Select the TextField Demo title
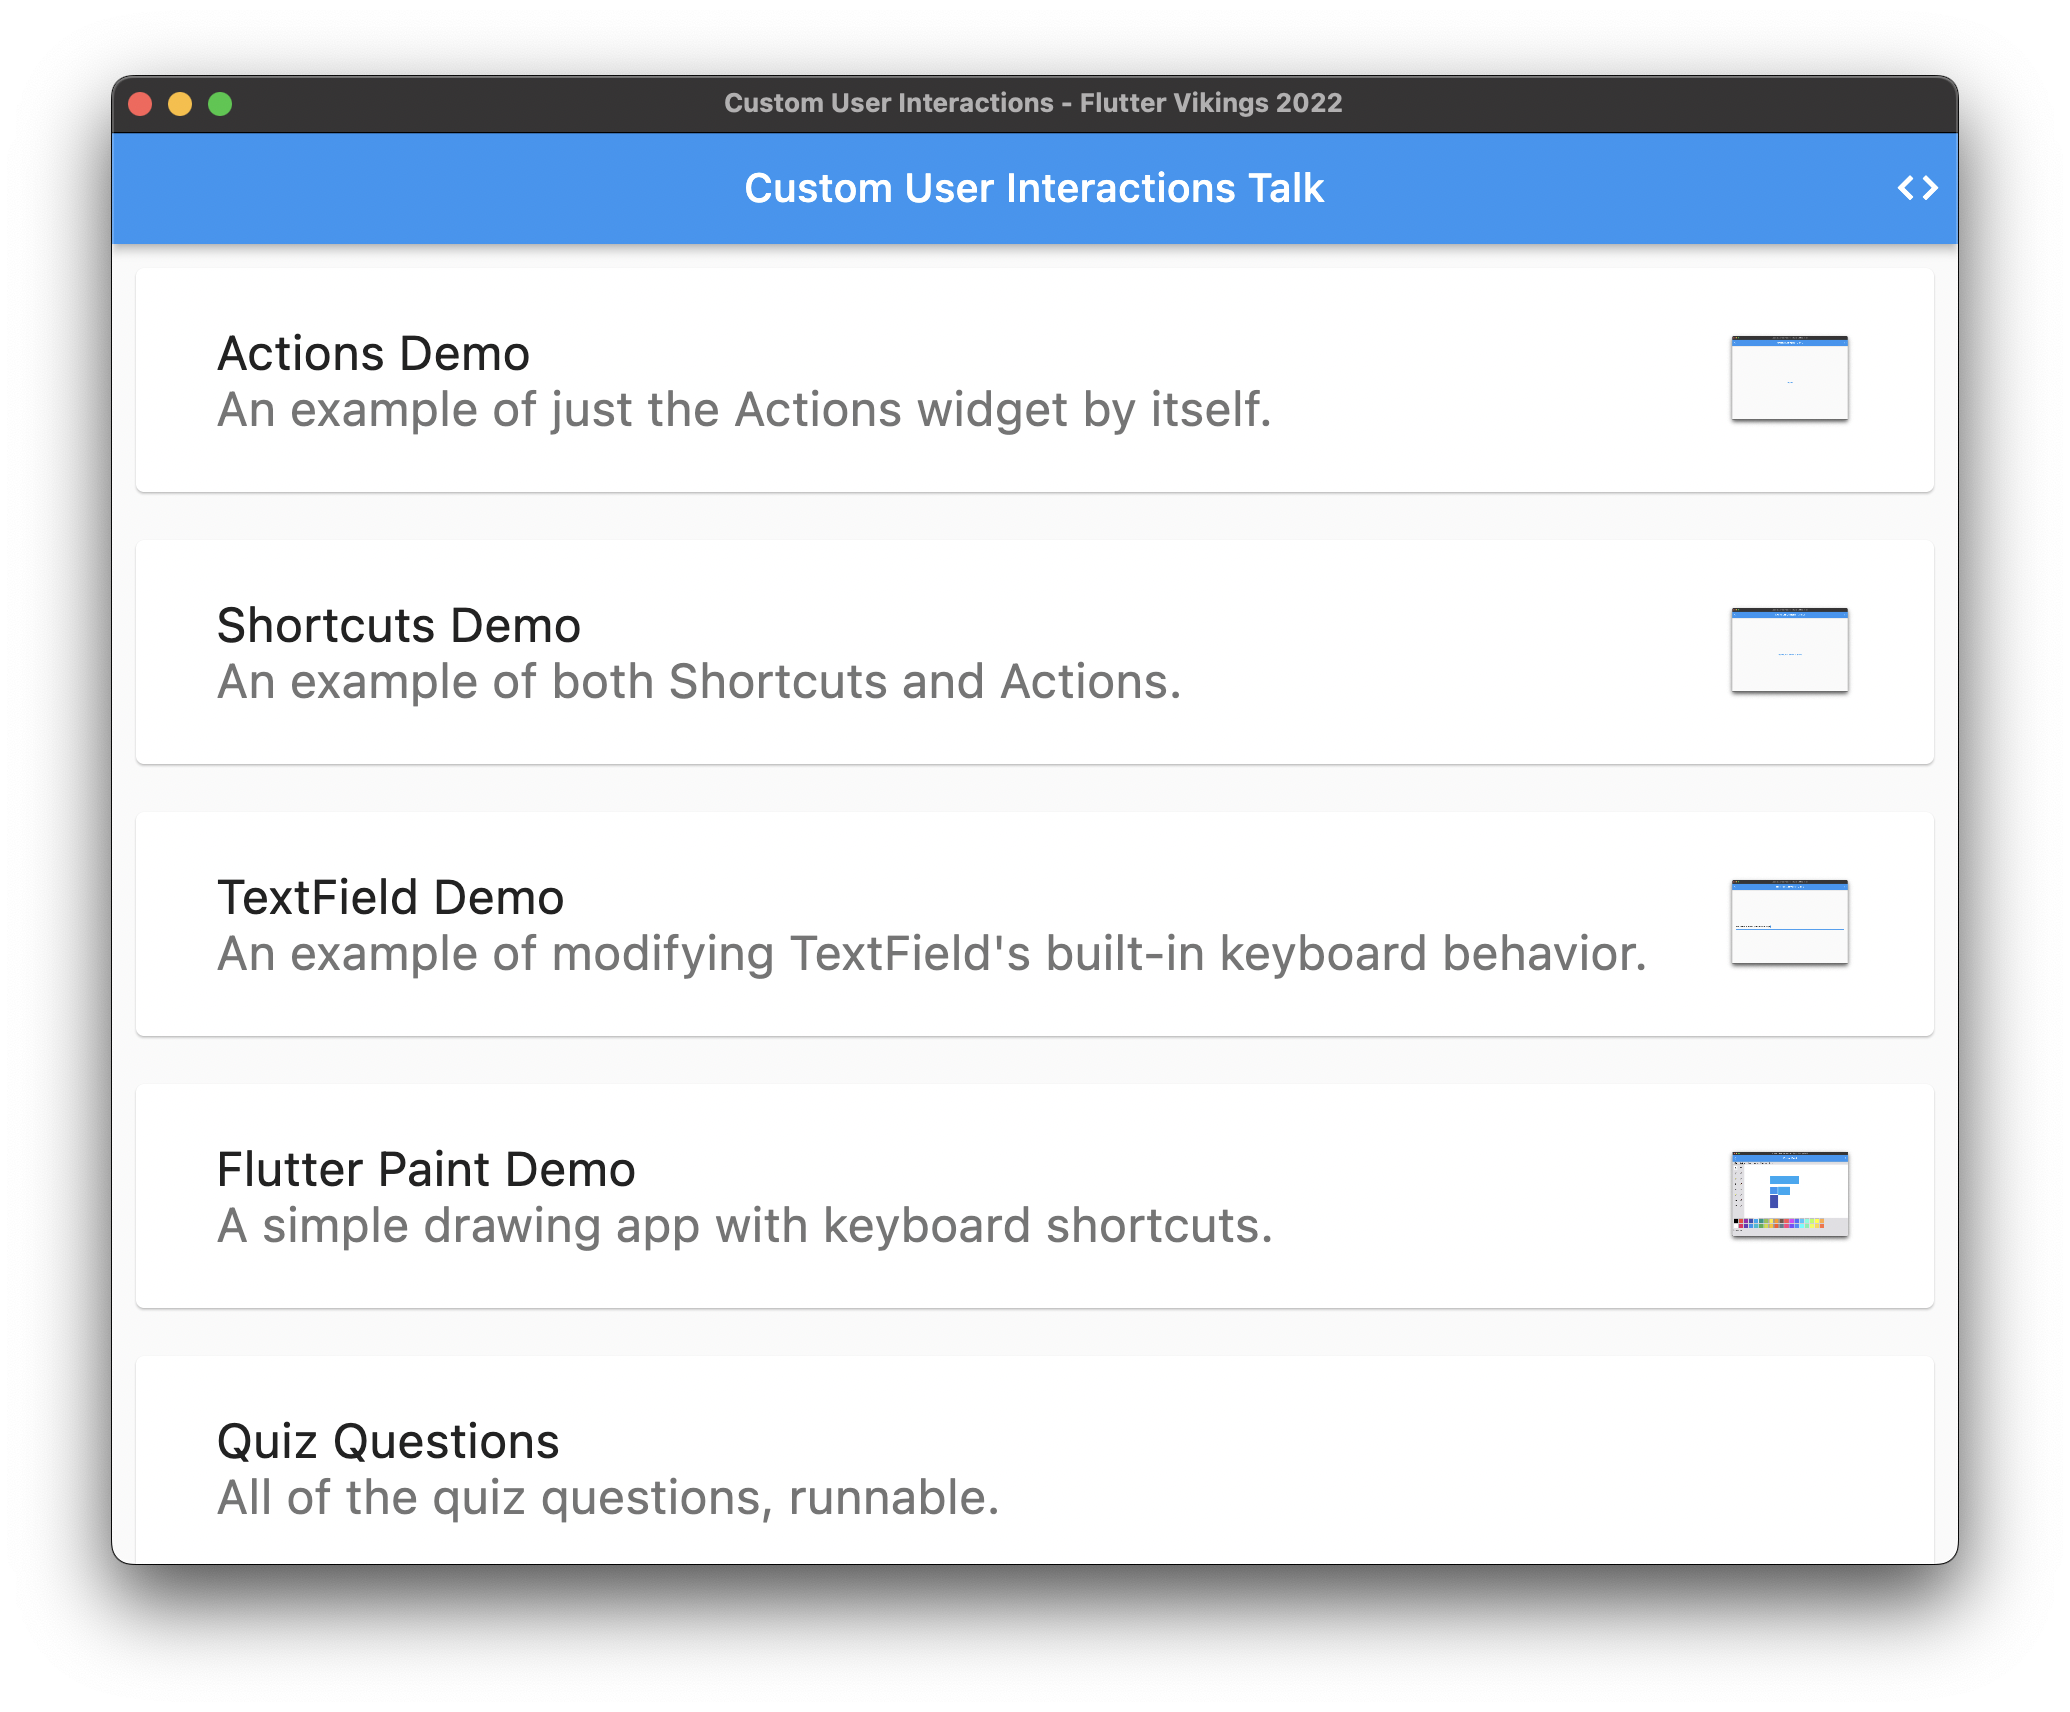This screenshot has height=1712, width=2070. tap(391, 898)
